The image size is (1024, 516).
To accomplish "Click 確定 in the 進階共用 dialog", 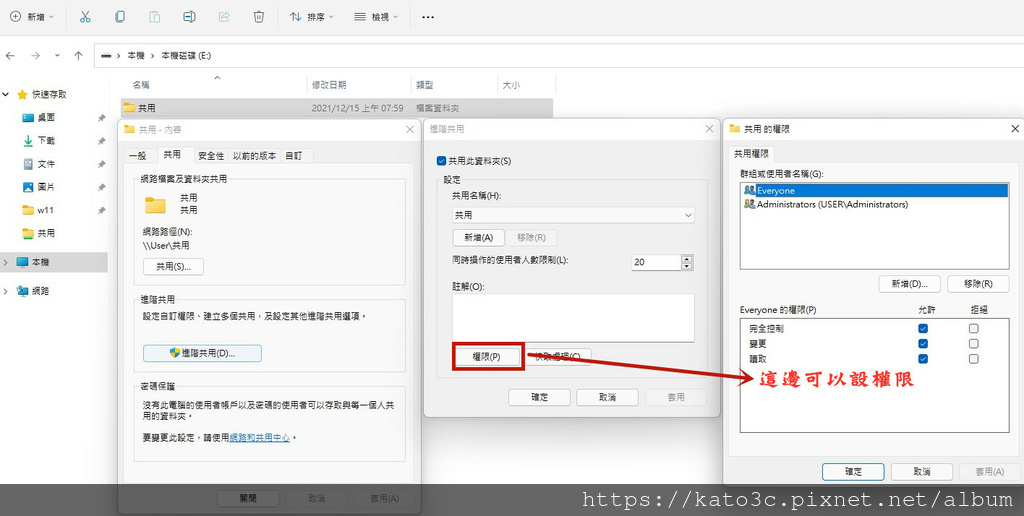I will coord(539,397).
